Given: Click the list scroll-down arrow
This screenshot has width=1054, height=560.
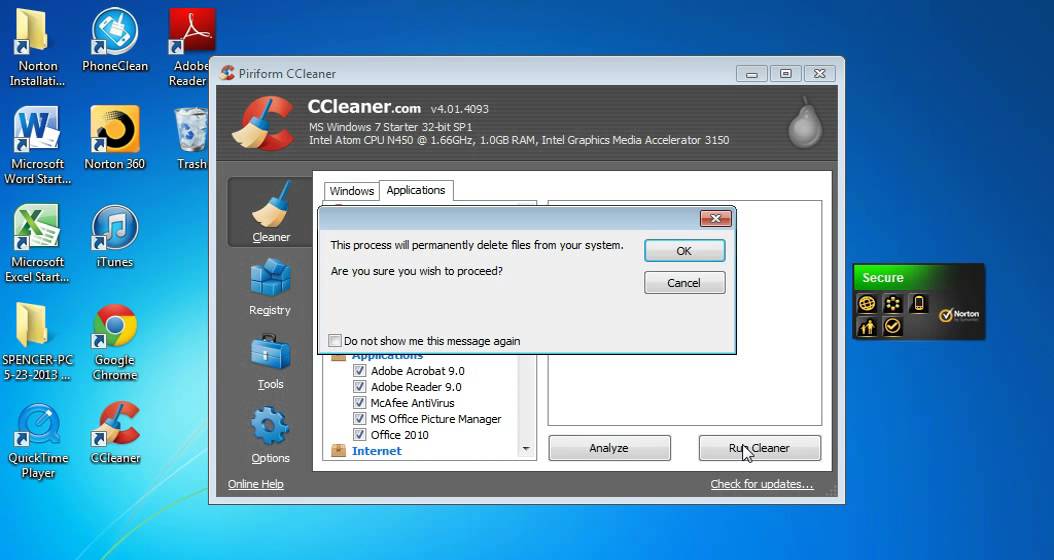Looking at the screenshot, I should [x=526, y=449].
